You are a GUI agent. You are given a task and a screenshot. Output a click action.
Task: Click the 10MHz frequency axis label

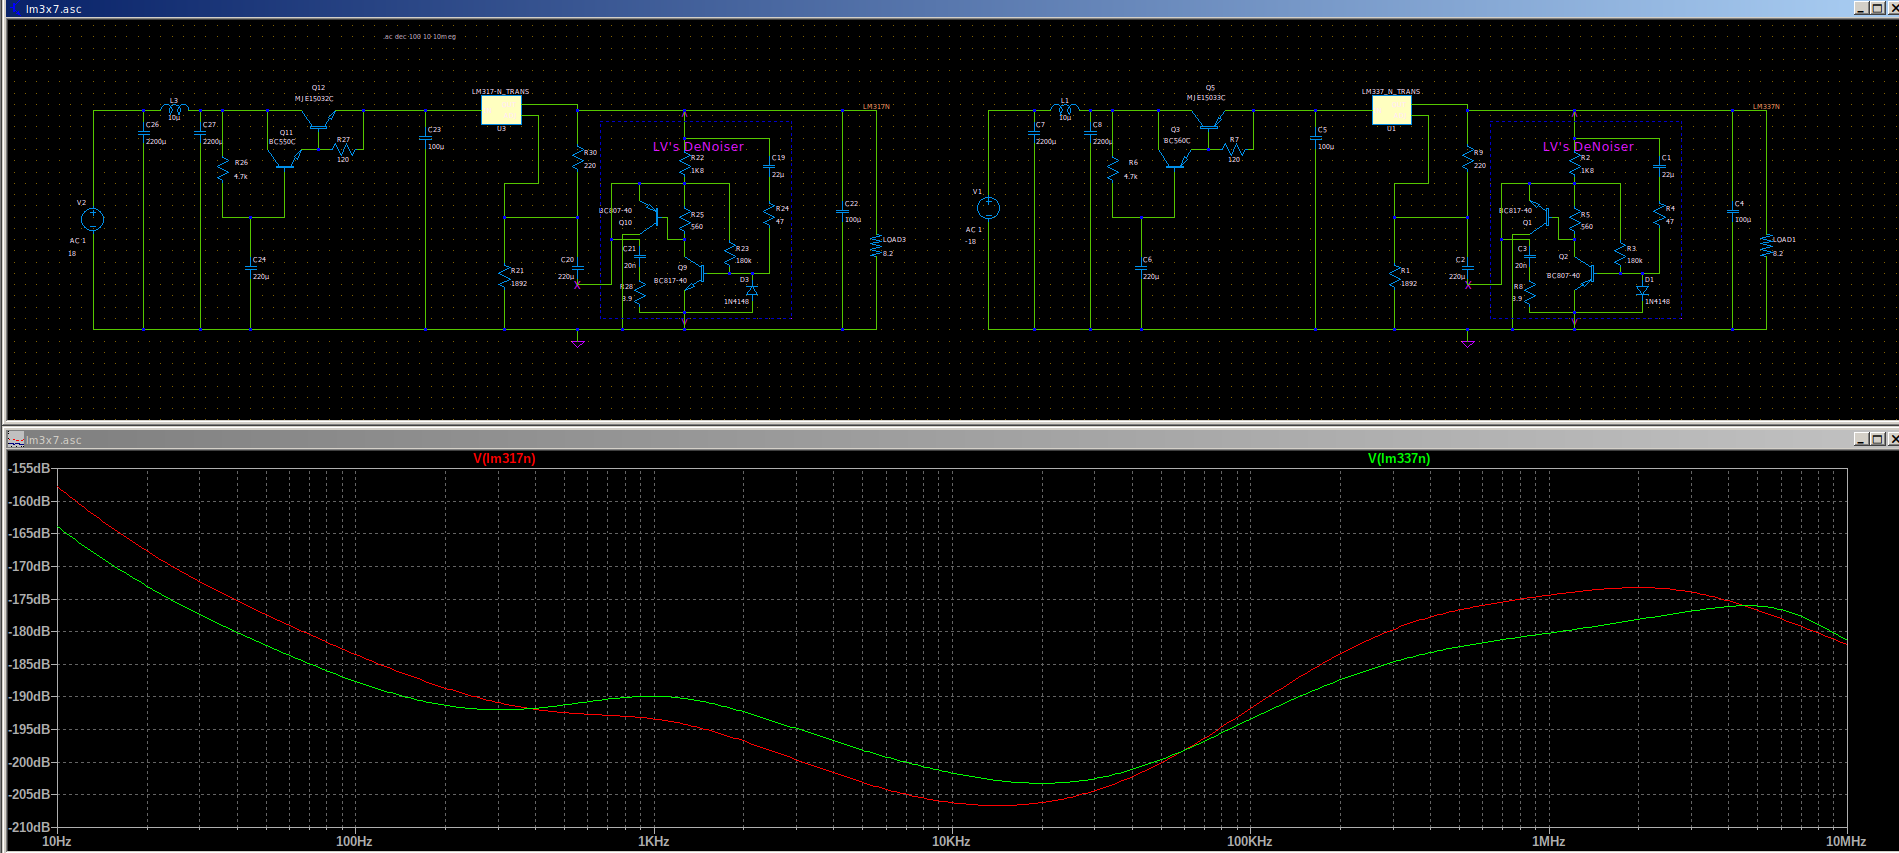point(1846,841)
